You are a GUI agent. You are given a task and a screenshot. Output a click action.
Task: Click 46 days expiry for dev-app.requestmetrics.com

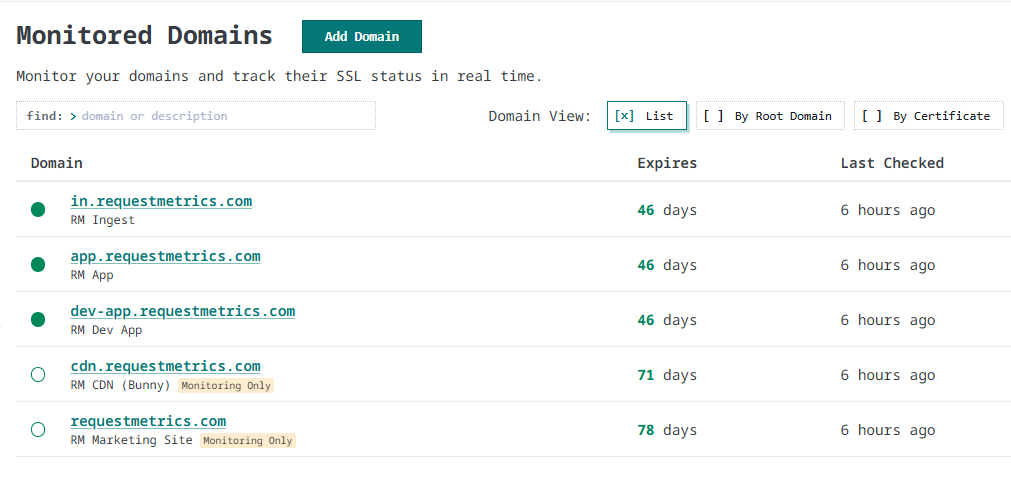(x=667, y=320)
